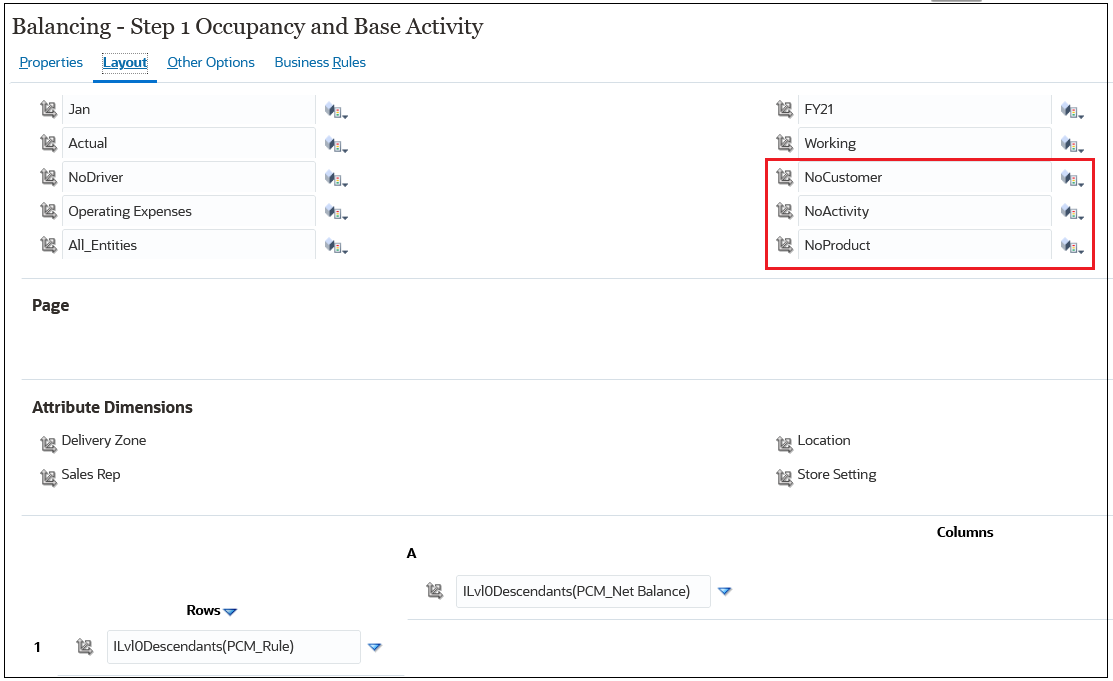The image size is (1113, 681).
Task: Click the Jan member field
Action: click(x=189, y=109)
